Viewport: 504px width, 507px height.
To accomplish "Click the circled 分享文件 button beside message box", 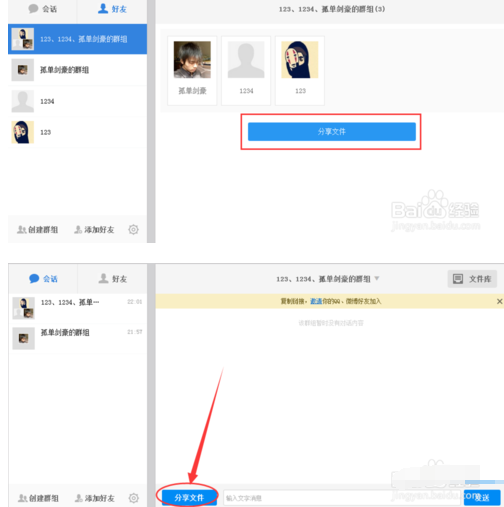I will [x=189, y=498].
